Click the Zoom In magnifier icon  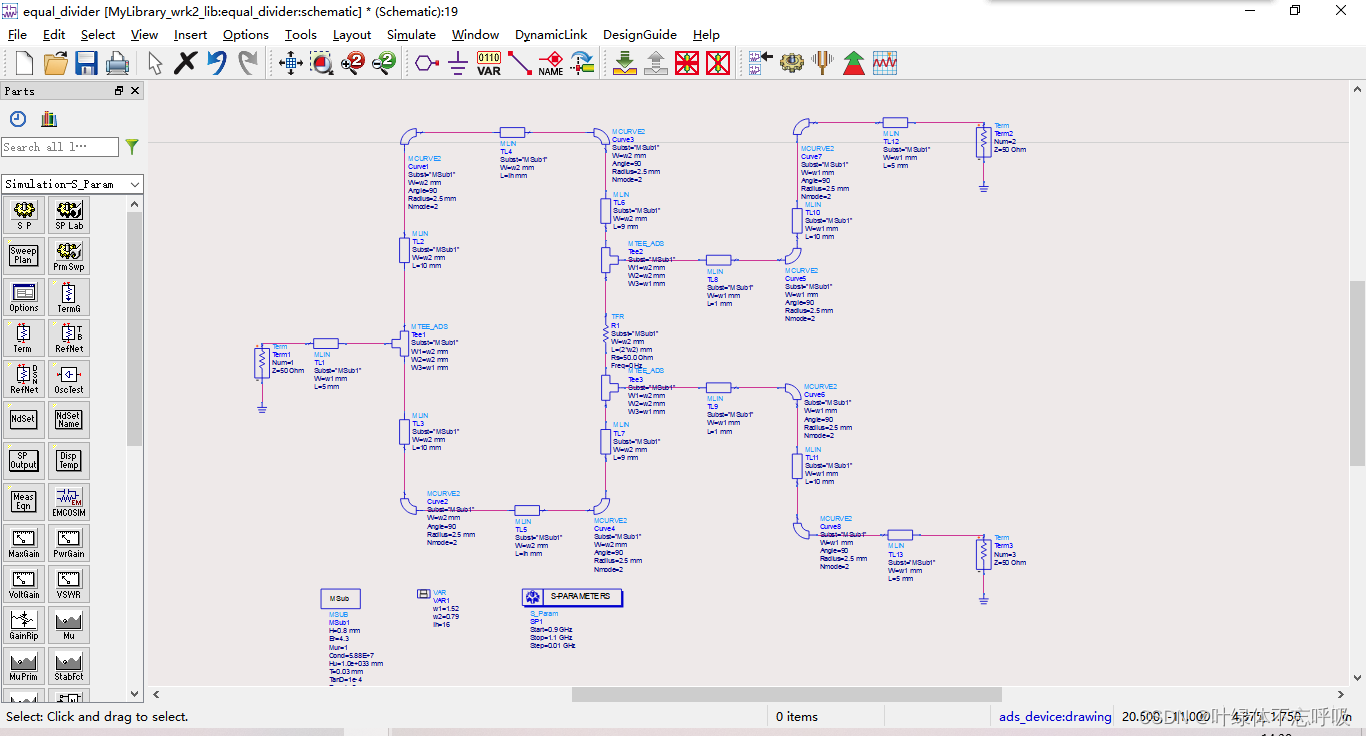(353, 64)
